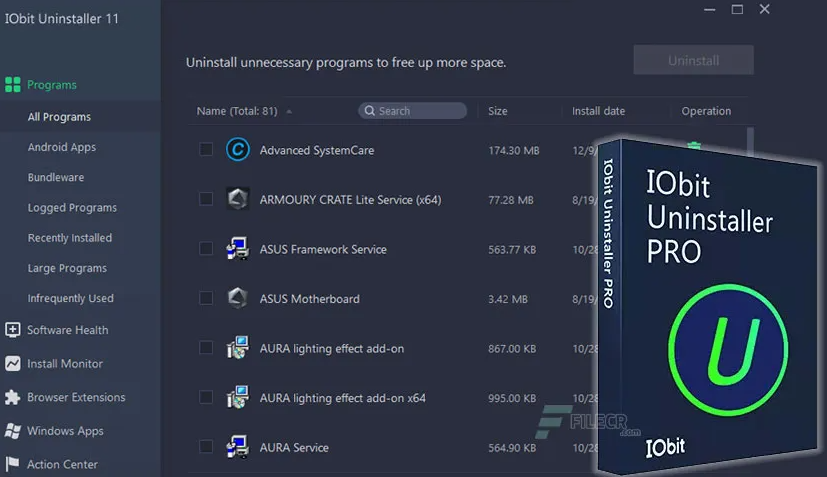This screenshot has height=477, width=827.
Task: Click the Uninstall button
Action: pos(694,60)
